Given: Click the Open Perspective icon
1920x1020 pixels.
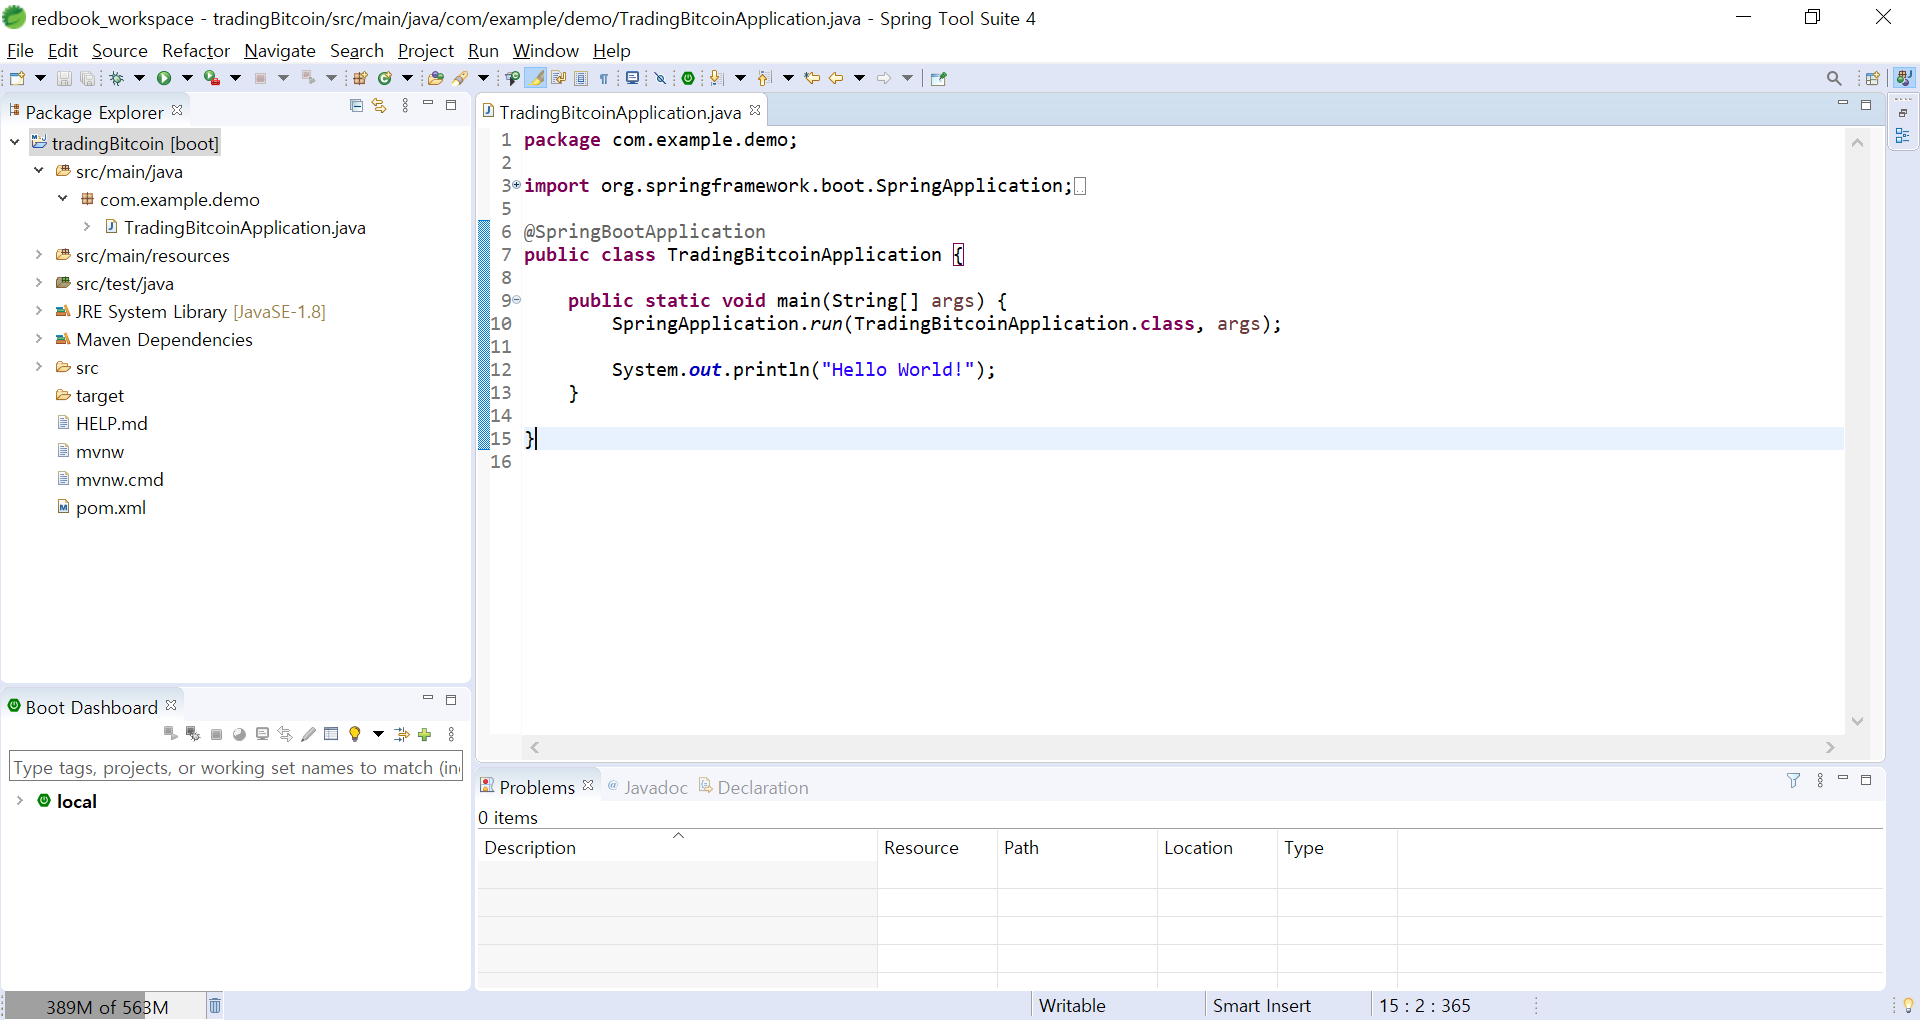Looking at the screenshot, I should tap(1872, 78).
